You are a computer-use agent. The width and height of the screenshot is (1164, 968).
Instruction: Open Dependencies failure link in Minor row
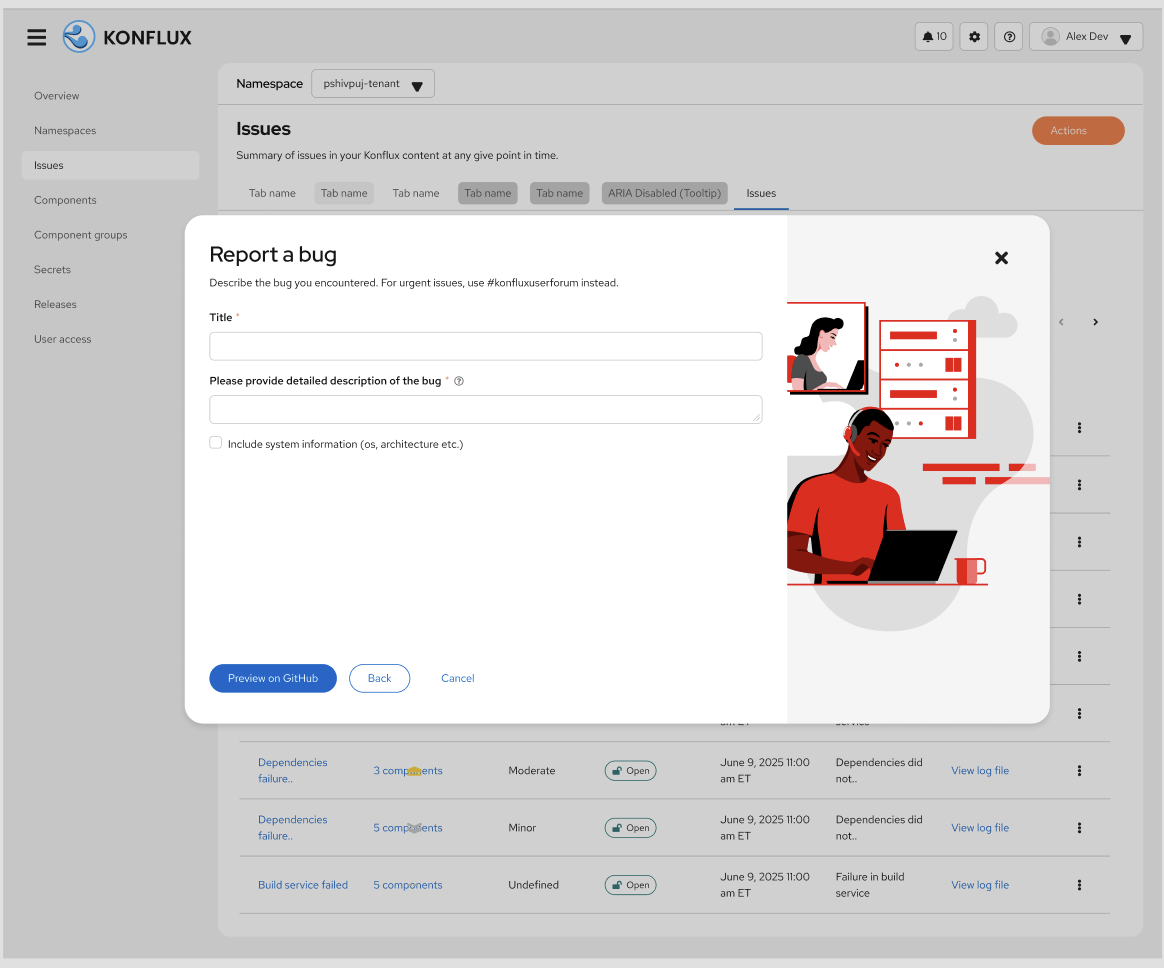tap(292, 828)
